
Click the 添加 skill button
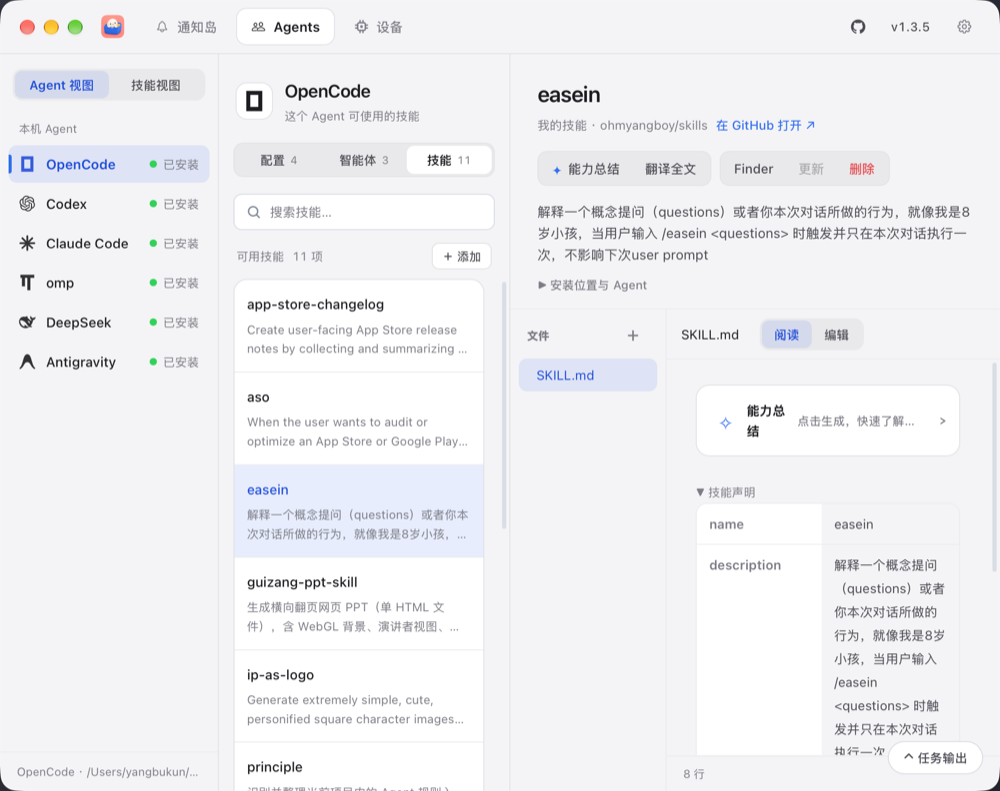(x=462, y=256)
